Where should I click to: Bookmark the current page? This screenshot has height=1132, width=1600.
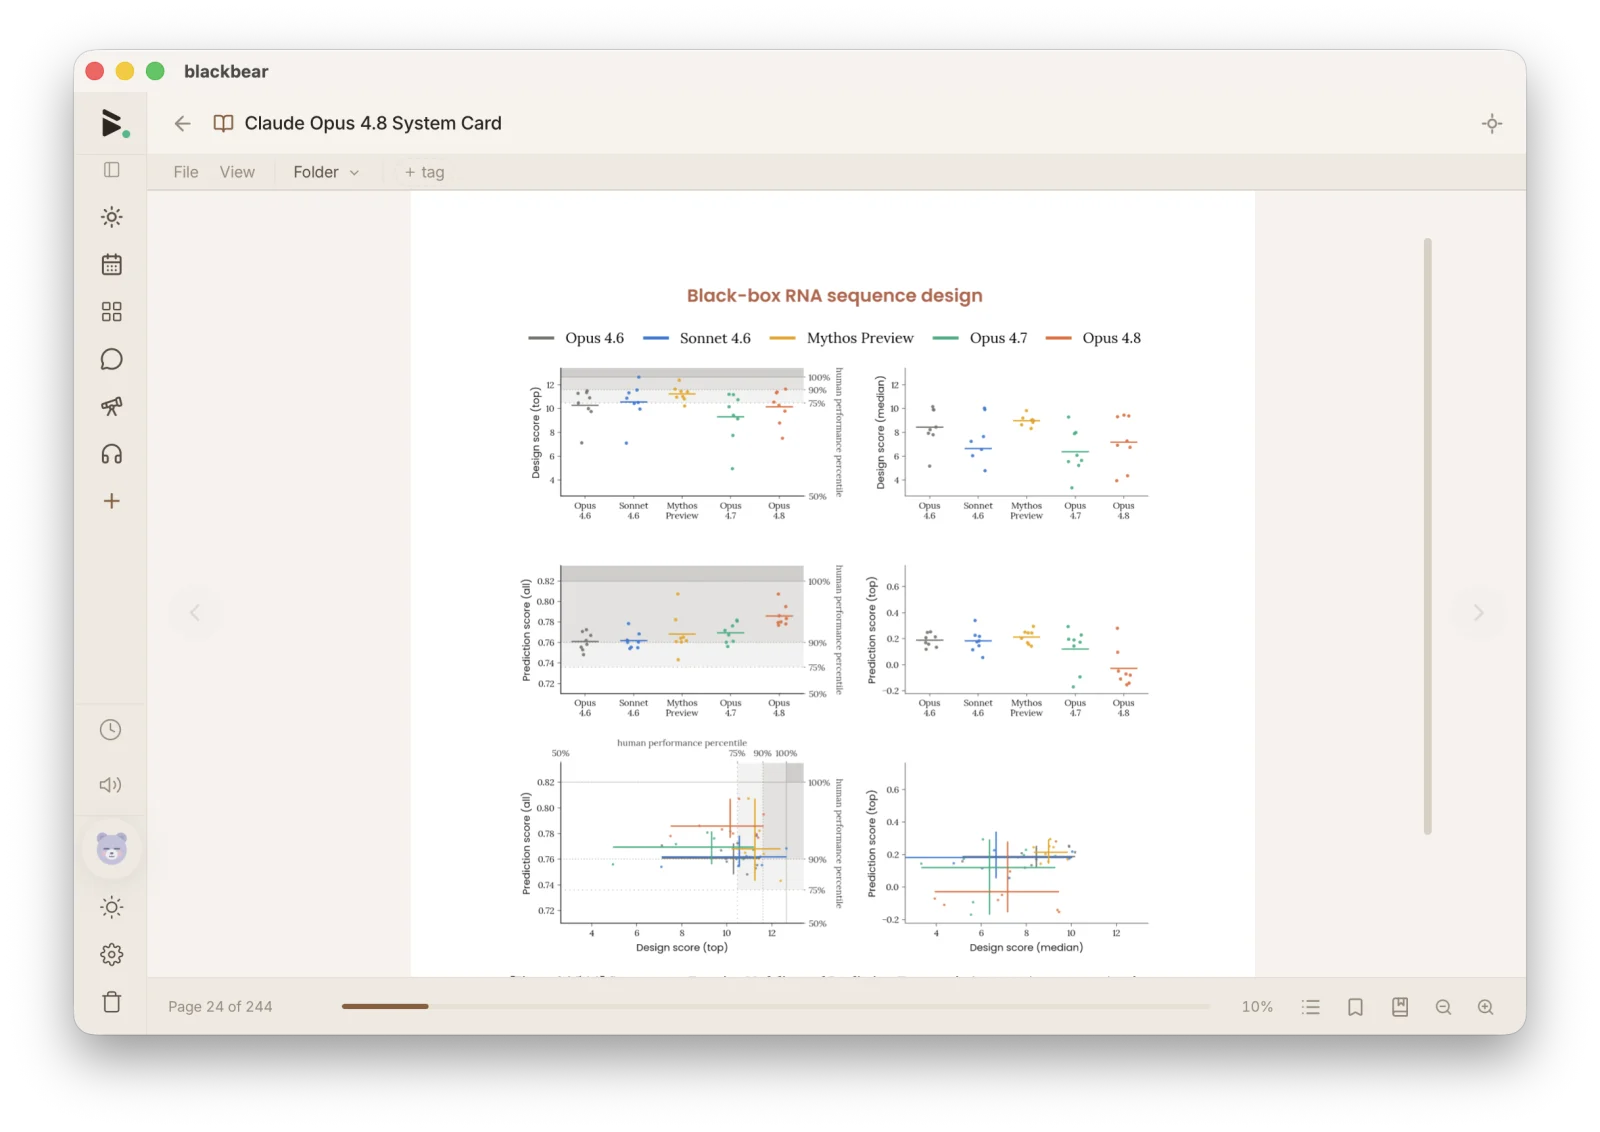(x=1355, y=1007)
